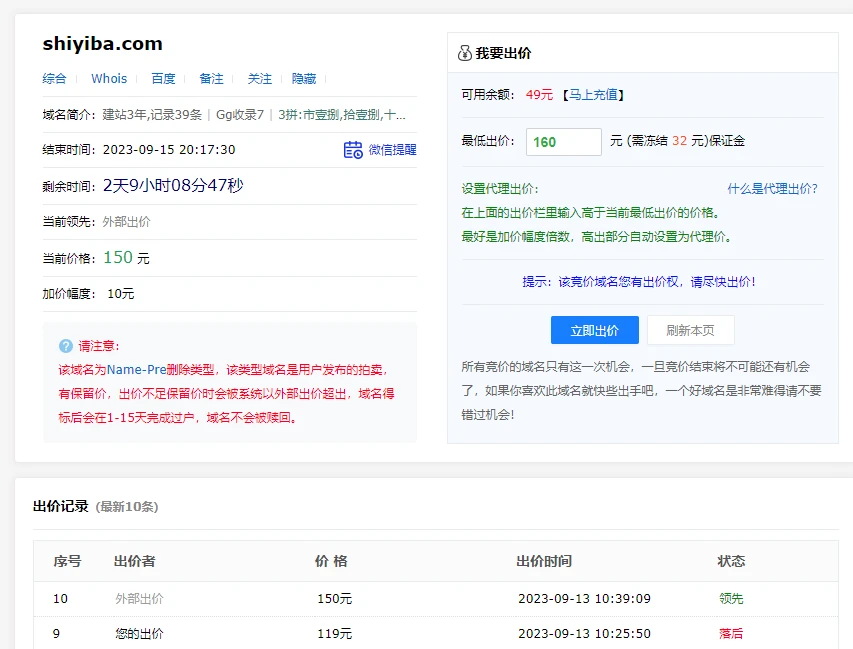Image resolution: width=853 pixels, height=649 pixels.
Task: Click the WeChat reminder calendar icon
Action: [353, 150]
